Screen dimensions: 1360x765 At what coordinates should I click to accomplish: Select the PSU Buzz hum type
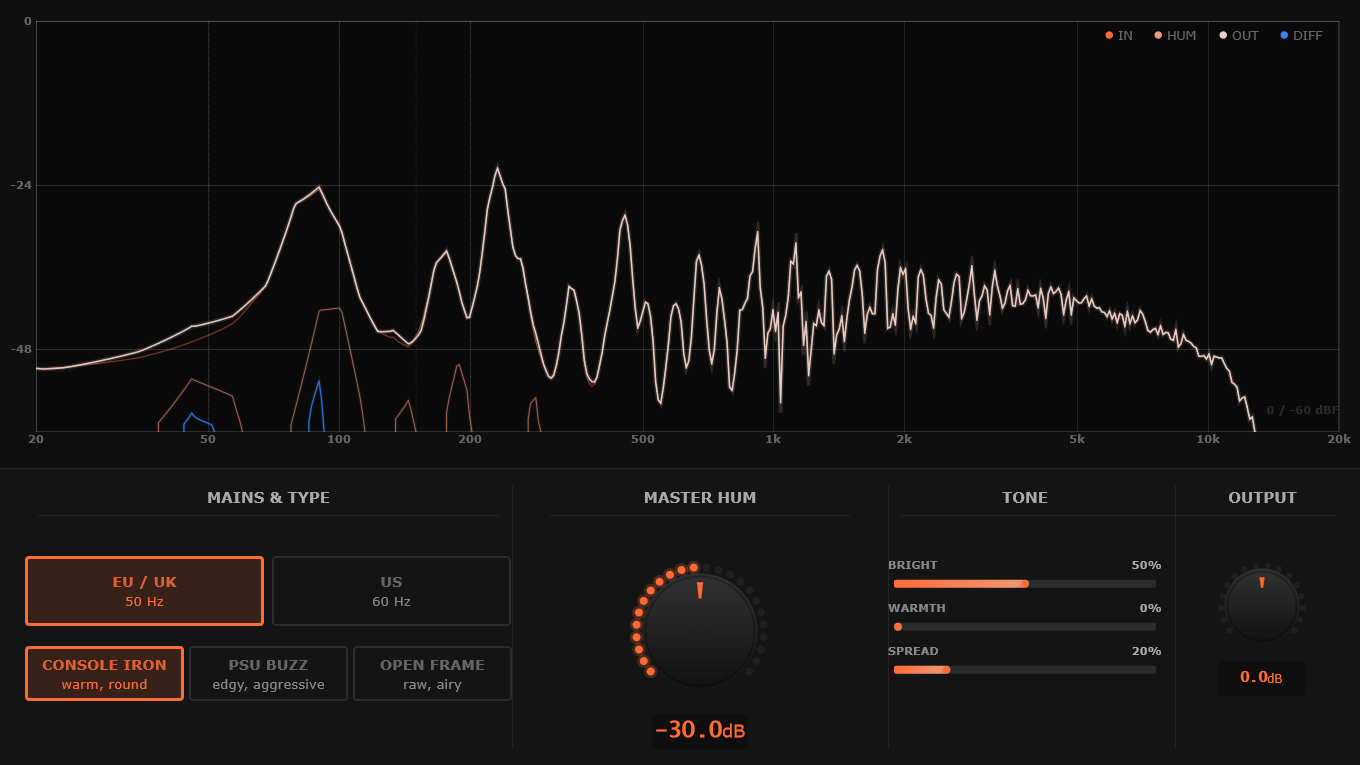click(268, 674)
